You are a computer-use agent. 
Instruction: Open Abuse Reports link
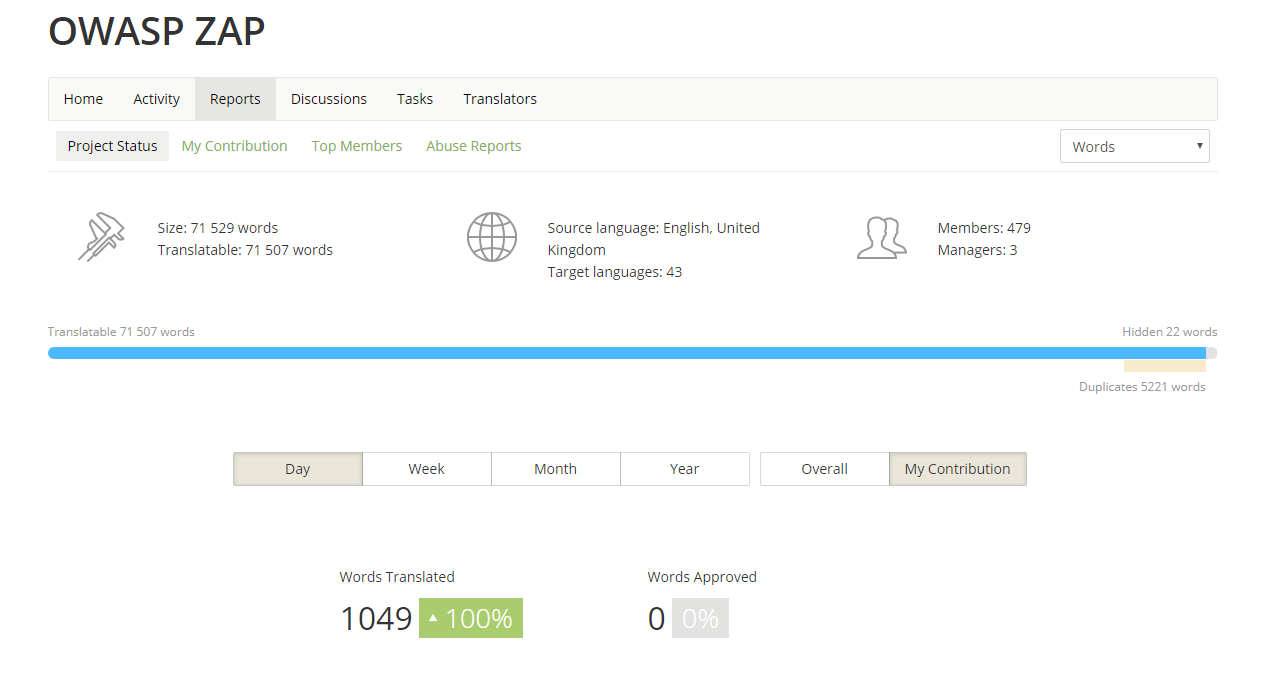[x=474, y=146]
